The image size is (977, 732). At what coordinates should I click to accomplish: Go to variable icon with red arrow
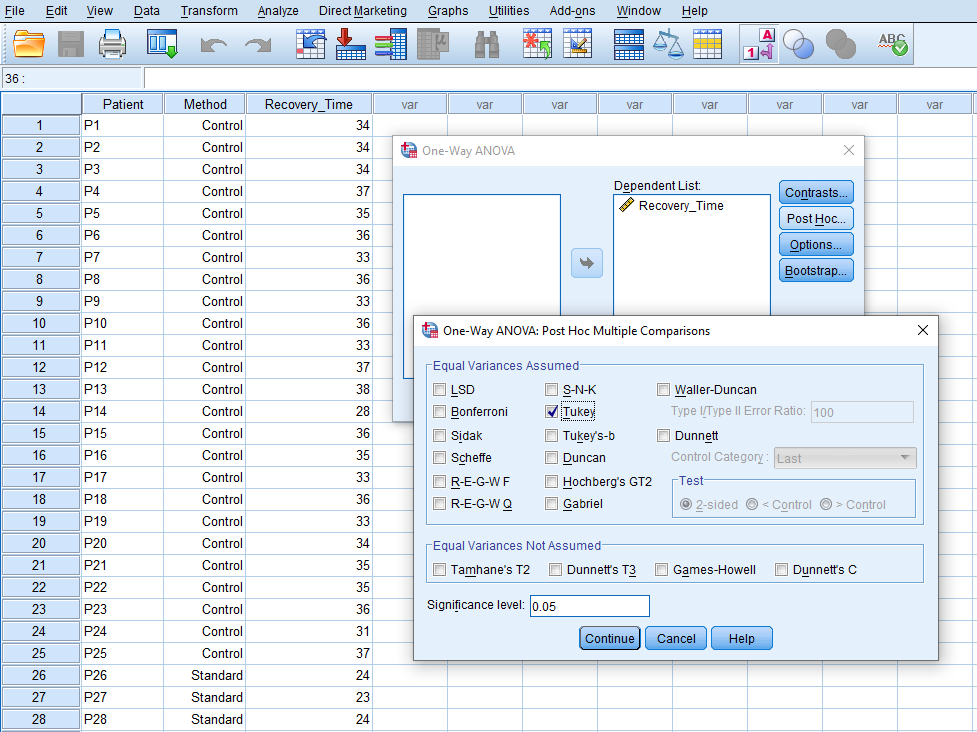click(350, 44)
